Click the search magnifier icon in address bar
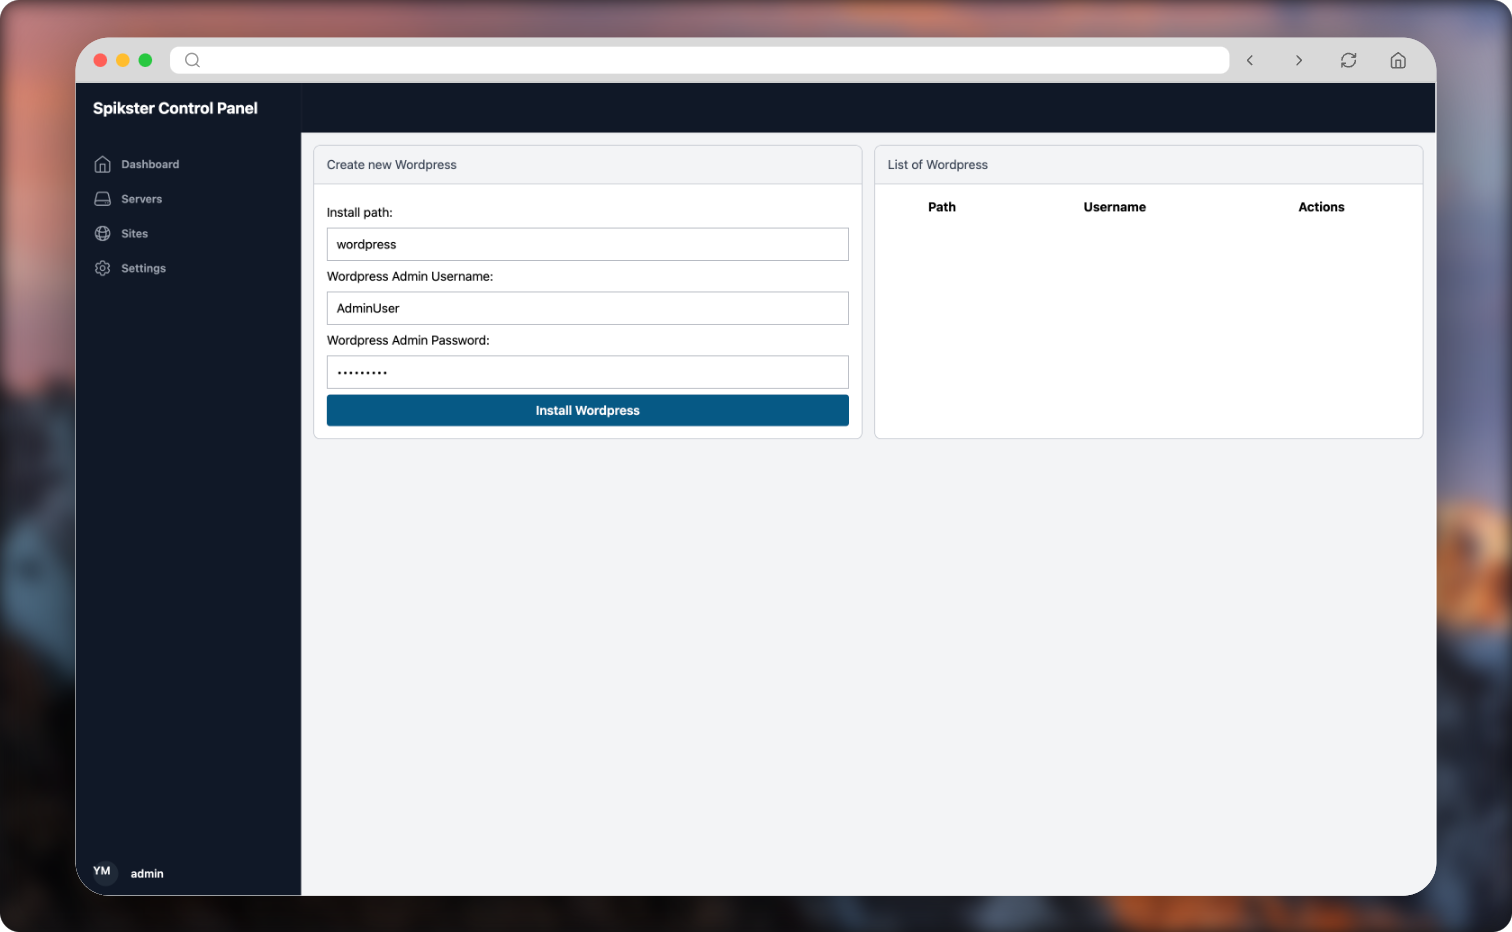1512x932 pixels. click(193, 60)
